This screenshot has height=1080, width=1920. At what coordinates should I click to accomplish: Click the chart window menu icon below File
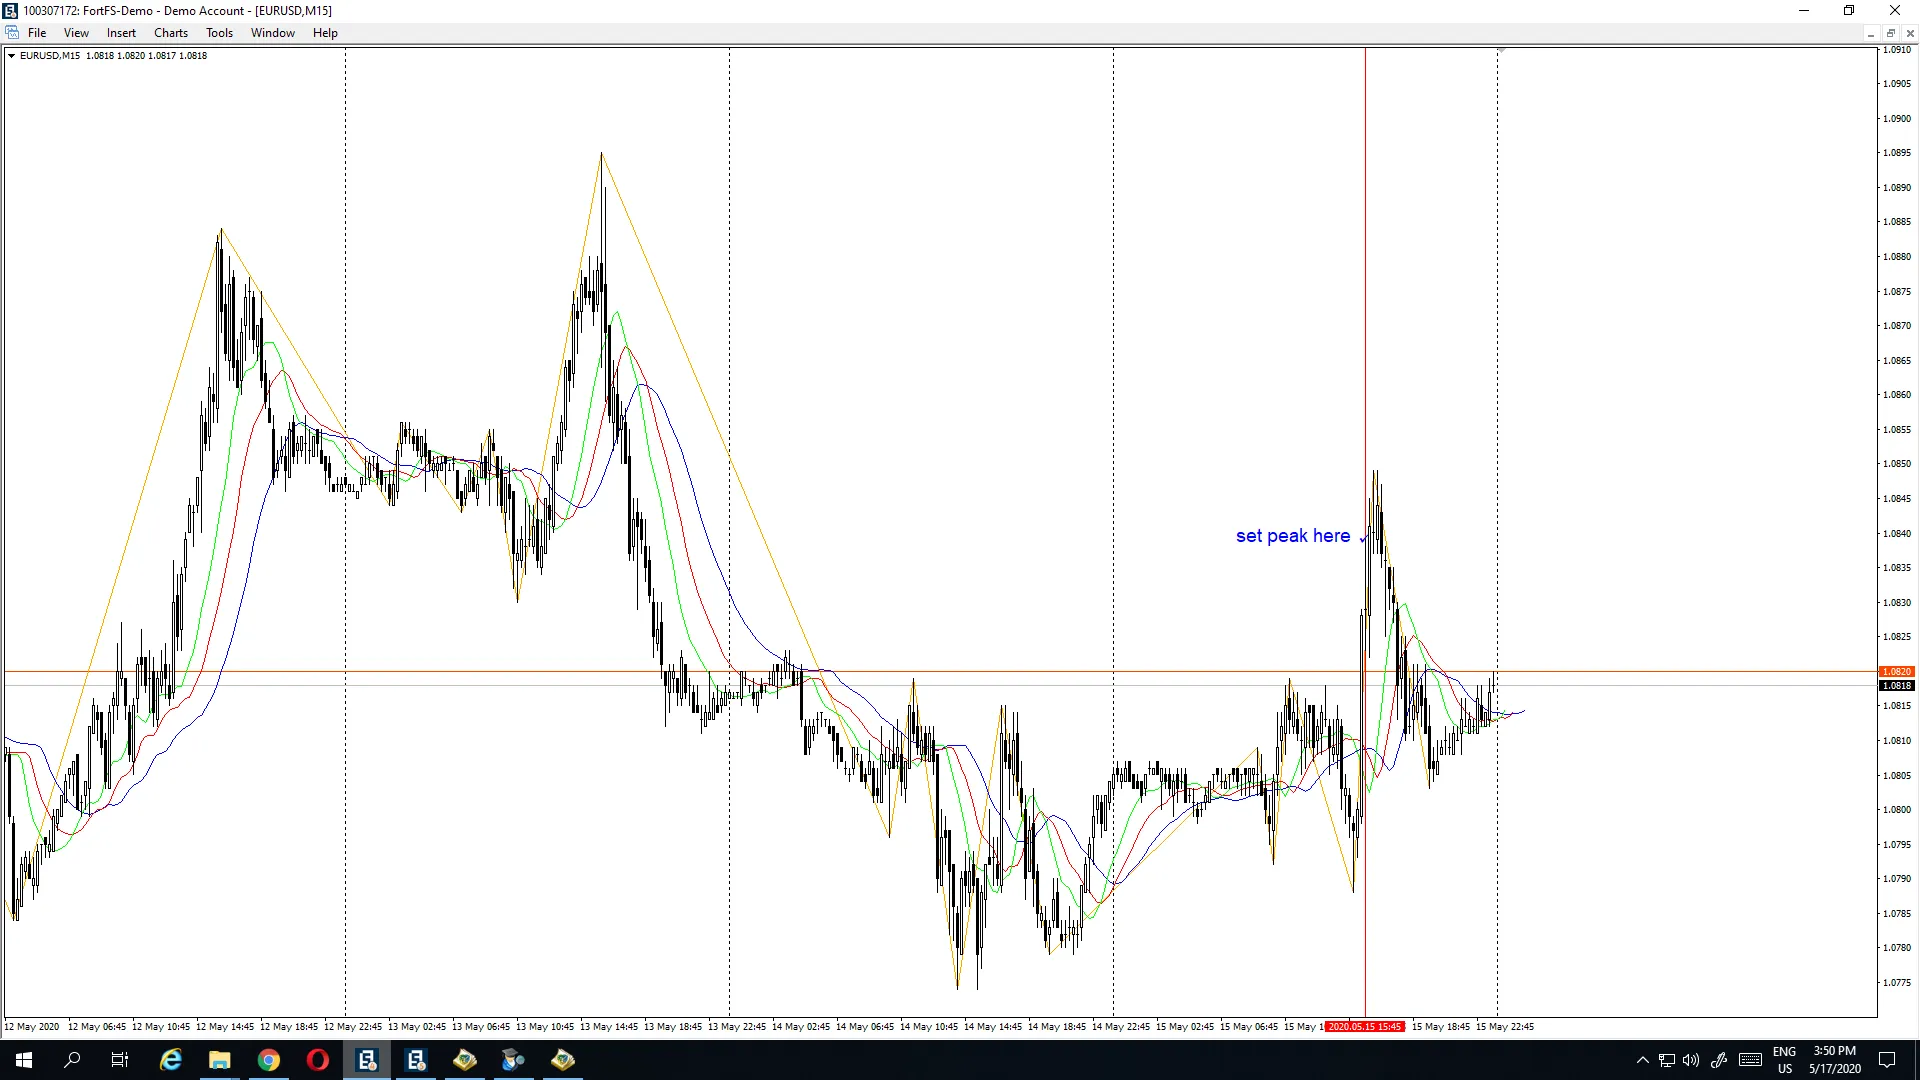(x=12, y=32)
